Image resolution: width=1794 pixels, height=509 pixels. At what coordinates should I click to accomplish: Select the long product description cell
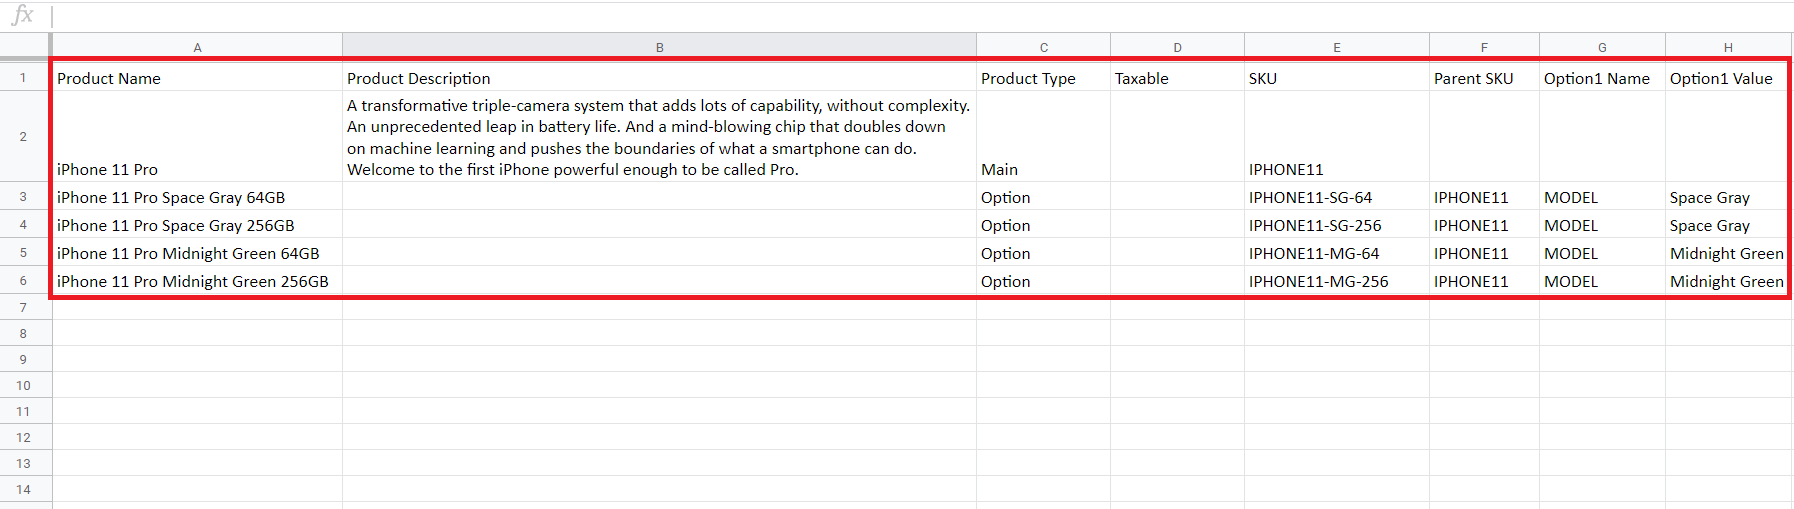659,137
